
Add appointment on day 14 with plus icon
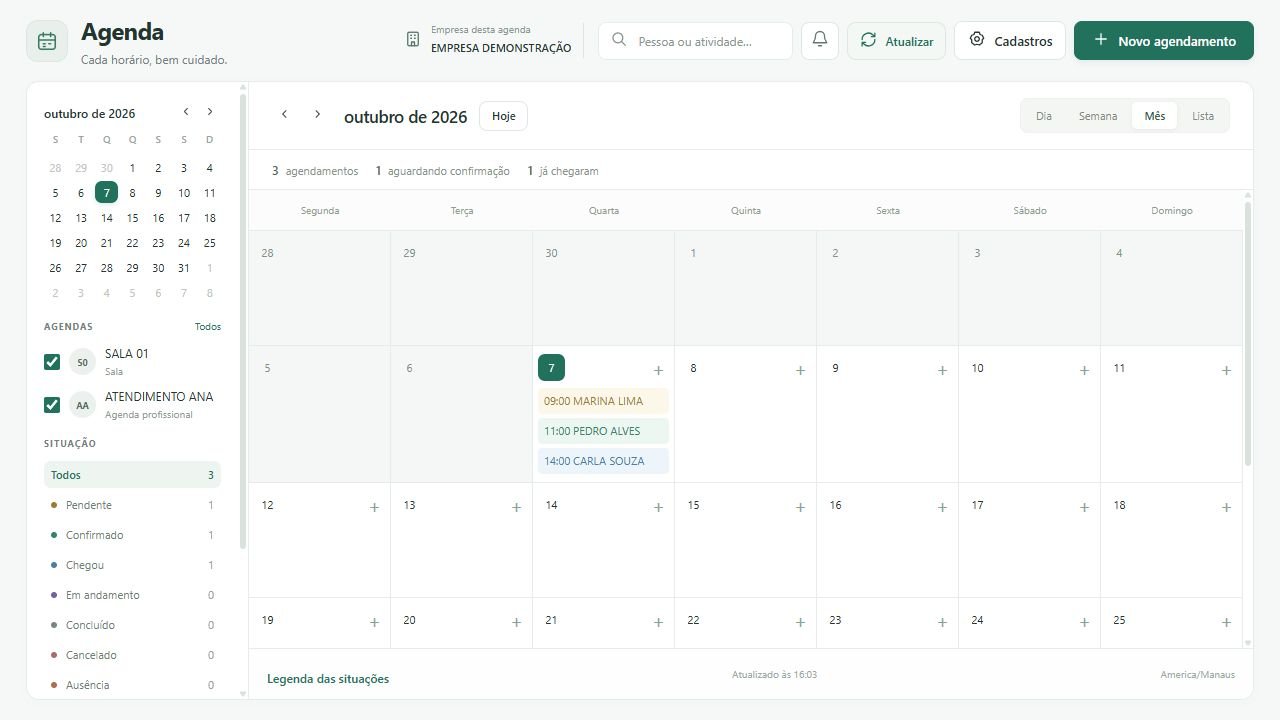tap(658, 507)
